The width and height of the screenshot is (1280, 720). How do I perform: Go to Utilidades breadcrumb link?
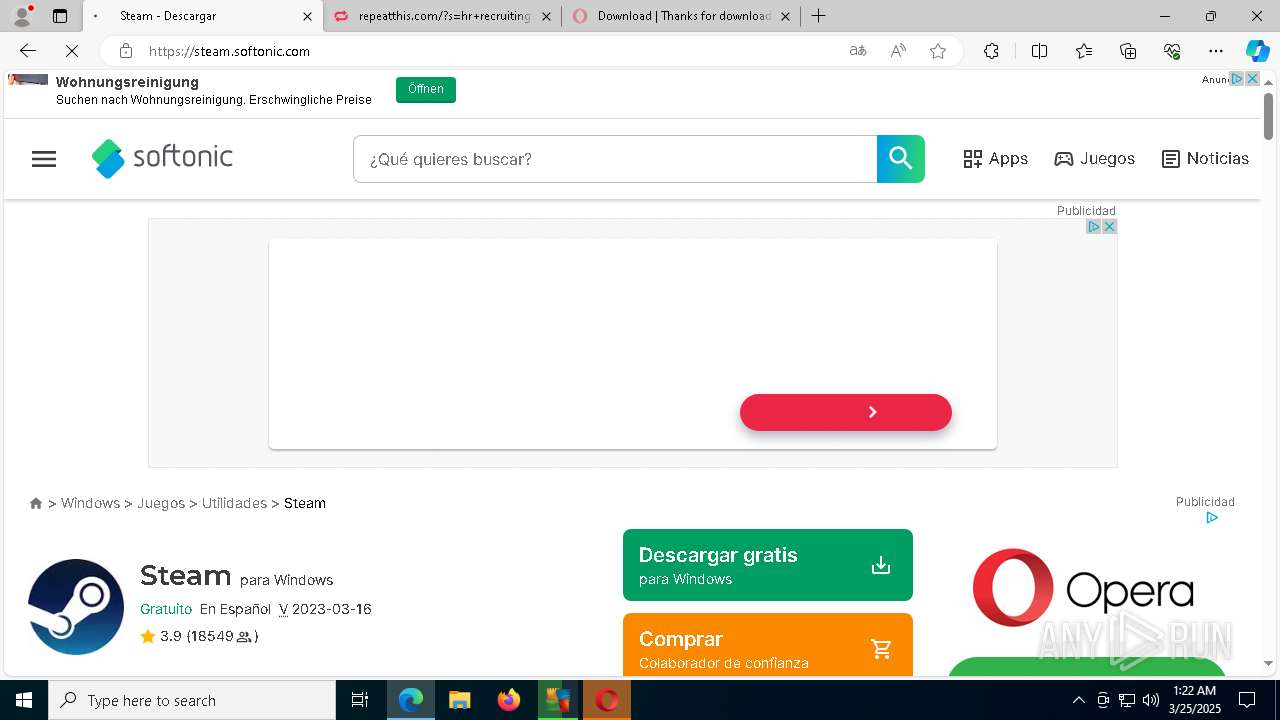click(x=234, y=503)
